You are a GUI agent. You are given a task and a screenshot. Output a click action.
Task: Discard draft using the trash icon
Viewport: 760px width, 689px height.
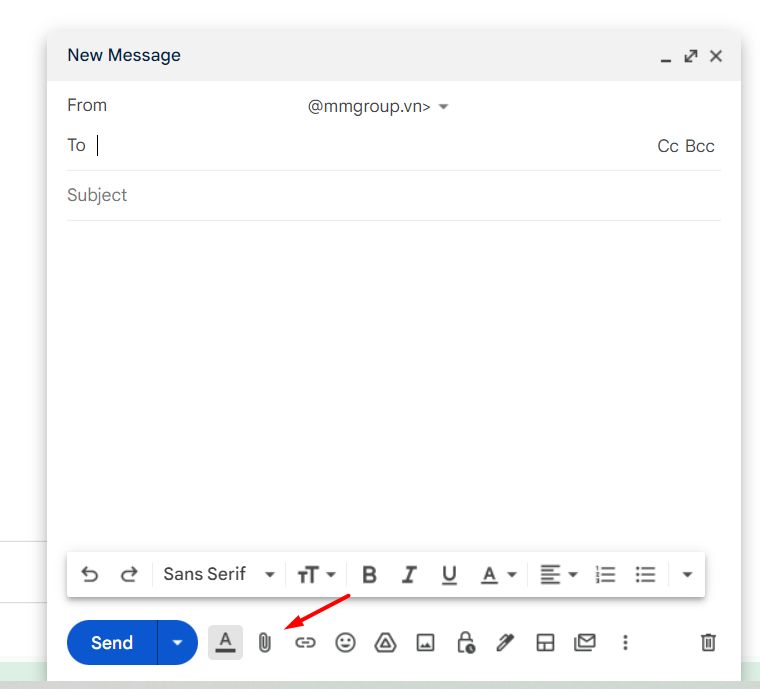click(x=708, y=642)
